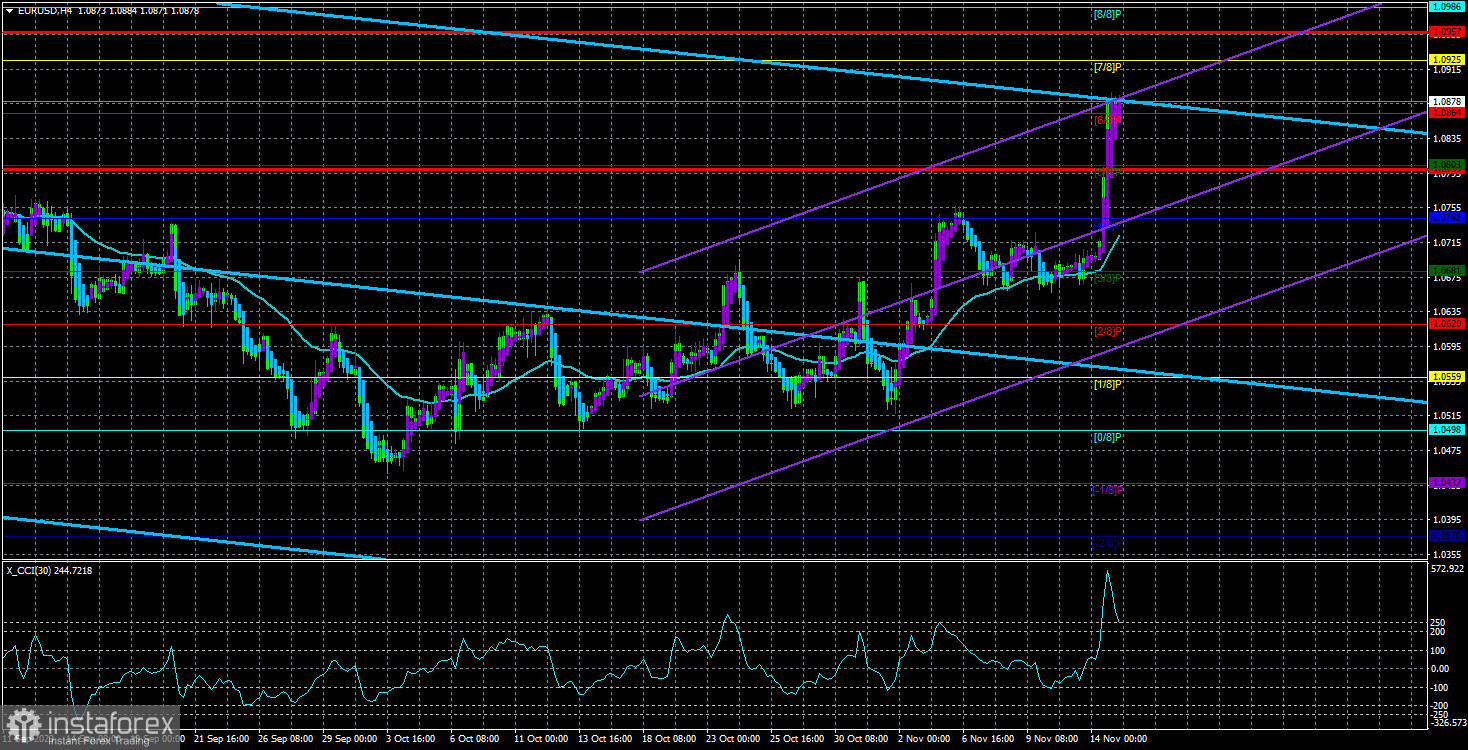Image resolution: width=1468 pixels, height=750 pixels.
Task: Click the red 1.0864 price tag
Action: 1448,113
